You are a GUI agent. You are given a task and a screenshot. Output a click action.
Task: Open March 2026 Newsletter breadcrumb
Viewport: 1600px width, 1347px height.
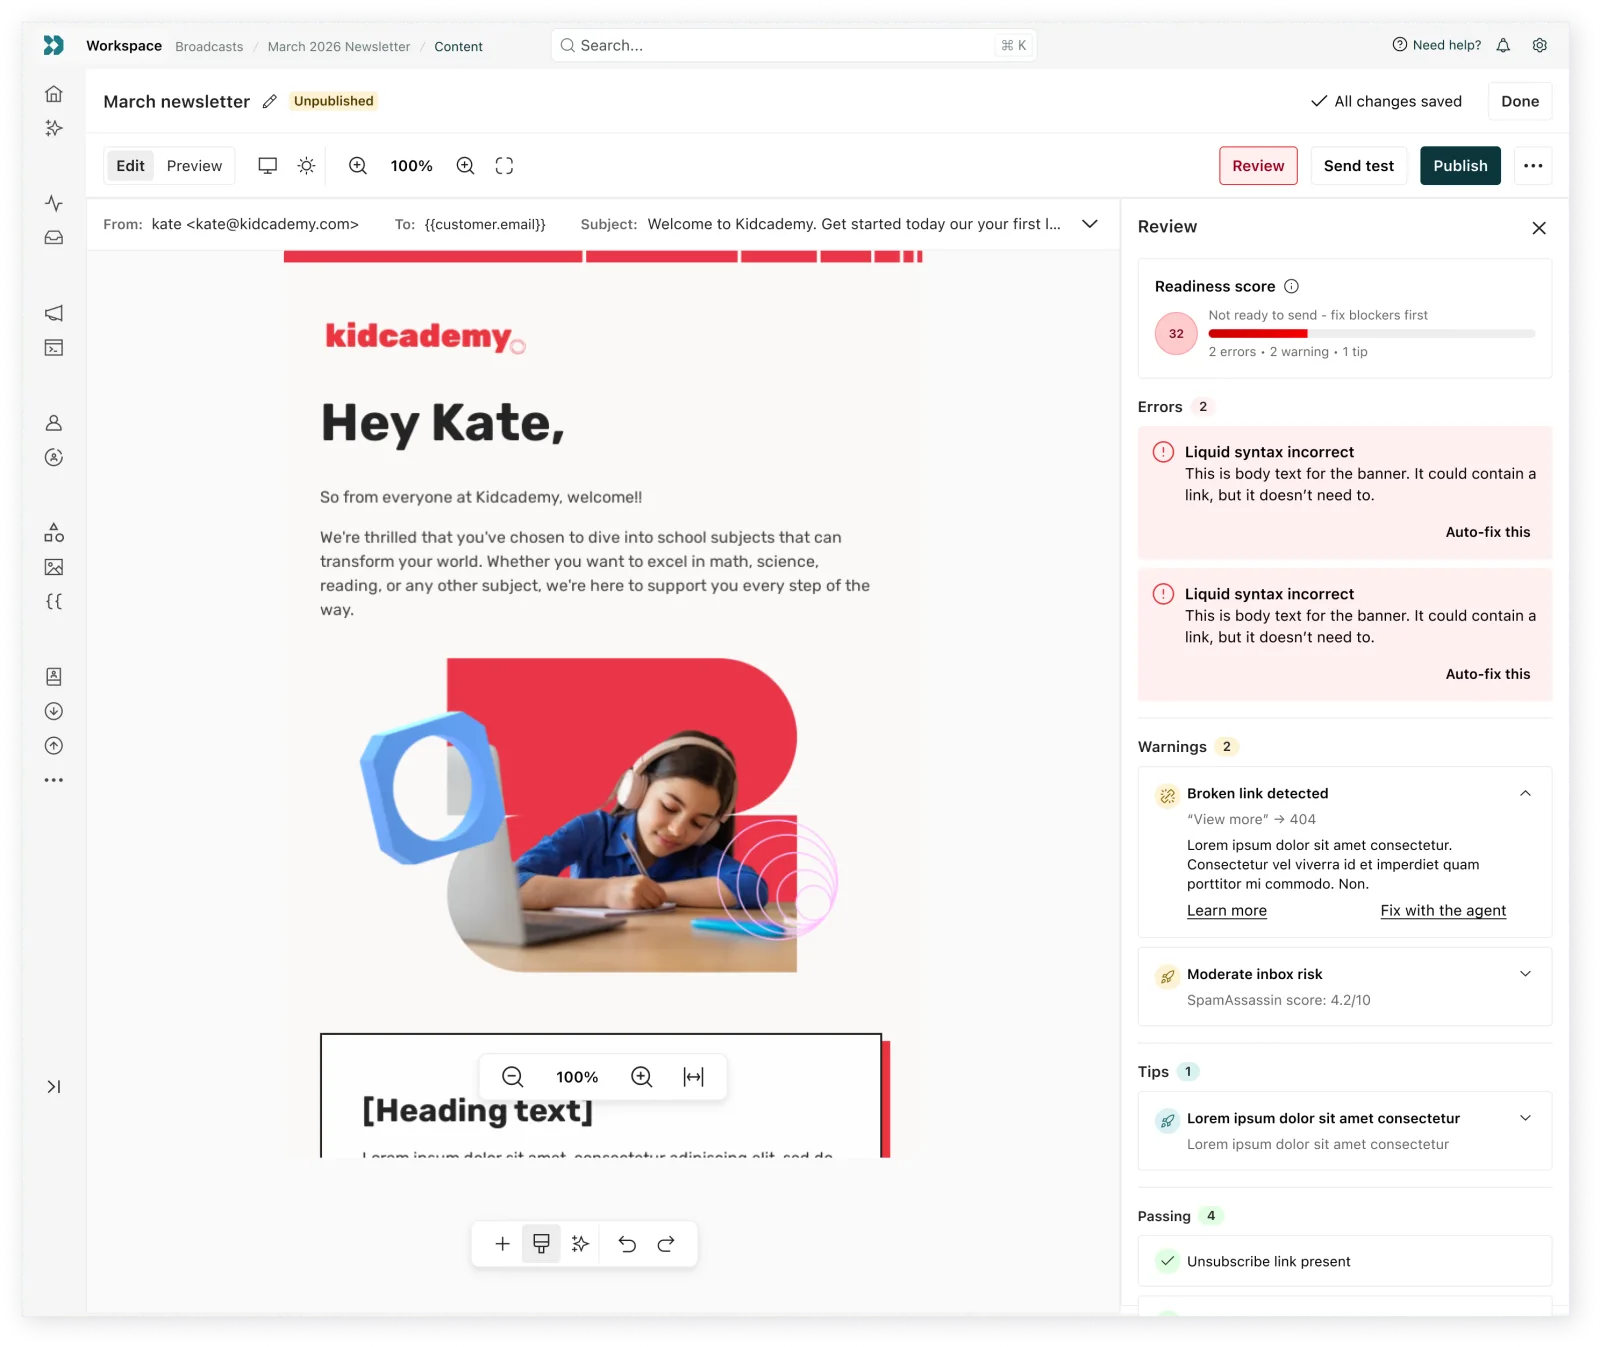tap(339, 47)
